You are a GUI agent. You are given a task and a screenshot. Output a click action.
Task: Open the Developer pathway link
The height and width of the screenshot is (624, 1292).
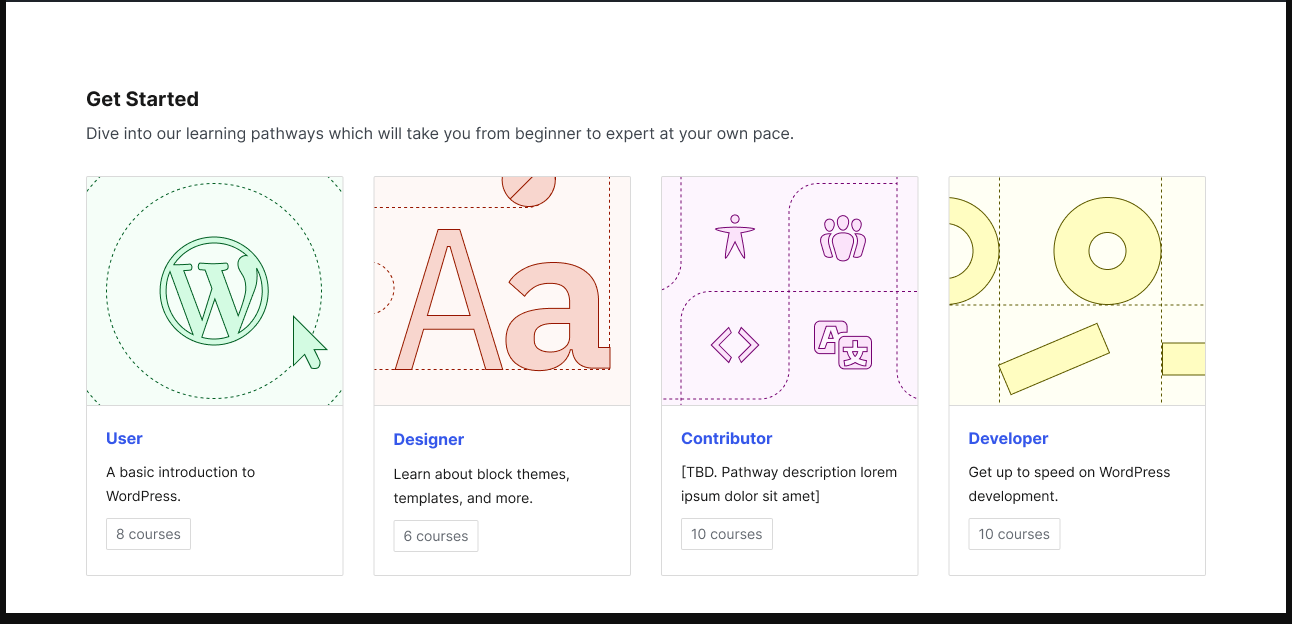[x=1008, y=438]
